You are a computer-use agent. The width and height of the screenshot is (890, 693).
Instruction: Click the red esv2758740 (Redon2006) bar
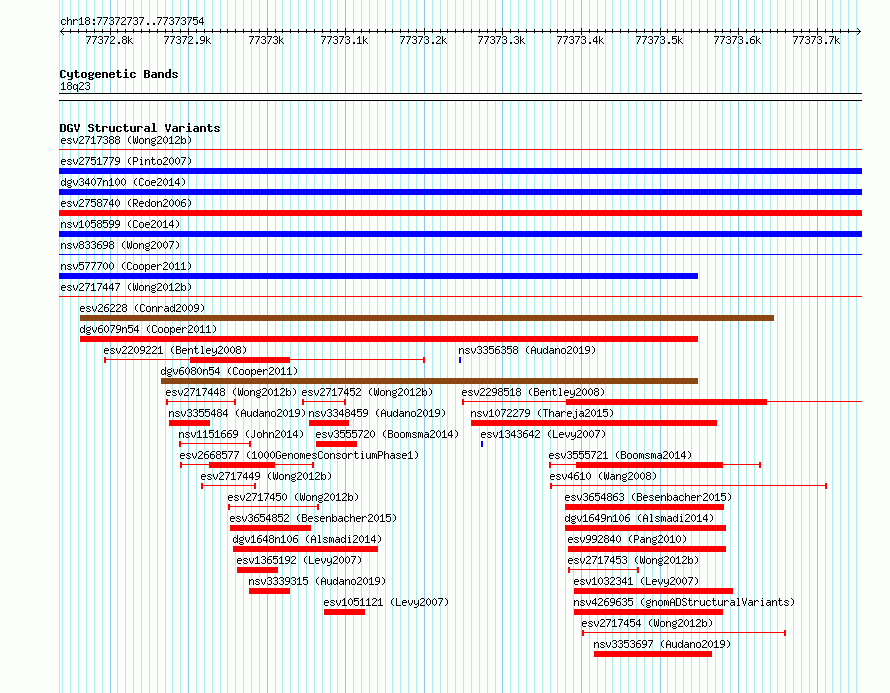(460, 213)
